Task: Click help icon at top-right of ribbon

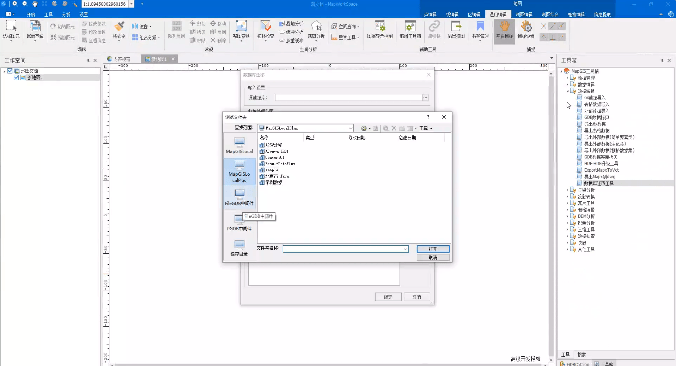Action: (x=671, y=14)
